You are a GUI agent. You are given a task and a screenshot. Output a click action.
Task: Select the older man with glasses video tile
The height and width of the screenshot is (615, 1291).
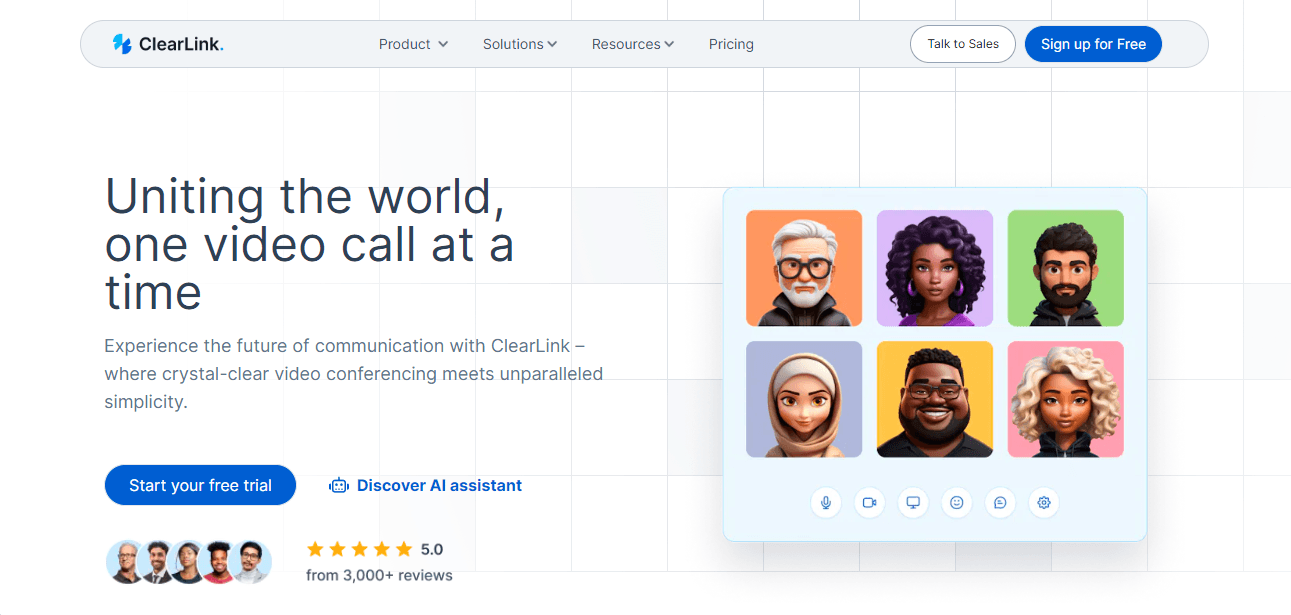[804, 268]
